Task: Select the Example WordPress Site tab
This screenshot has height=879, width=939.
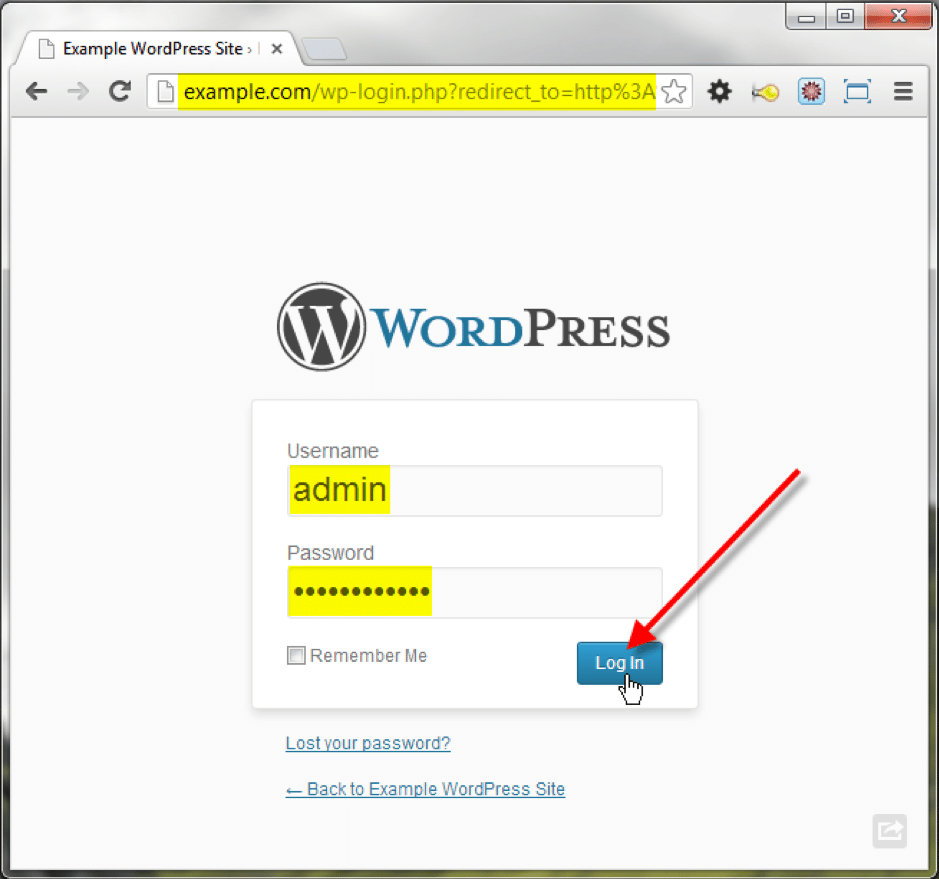Action: pyautogui.click(x=159, y=49)
